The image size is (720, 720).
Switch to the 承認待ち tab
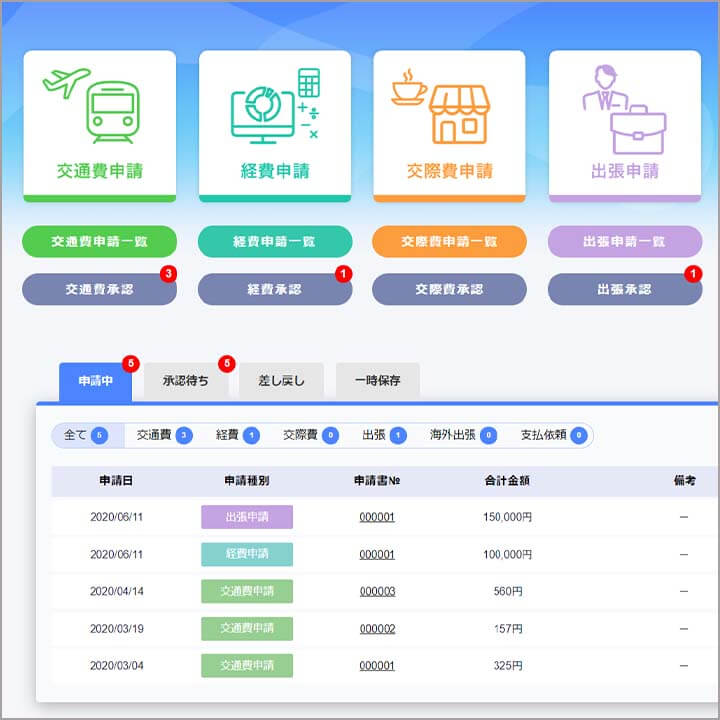click(x=186, y=381)
